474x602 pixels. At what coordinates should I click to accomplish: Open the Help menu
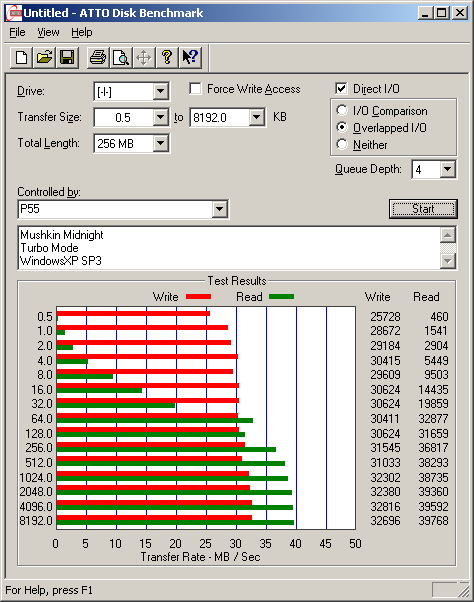[82, 33]
